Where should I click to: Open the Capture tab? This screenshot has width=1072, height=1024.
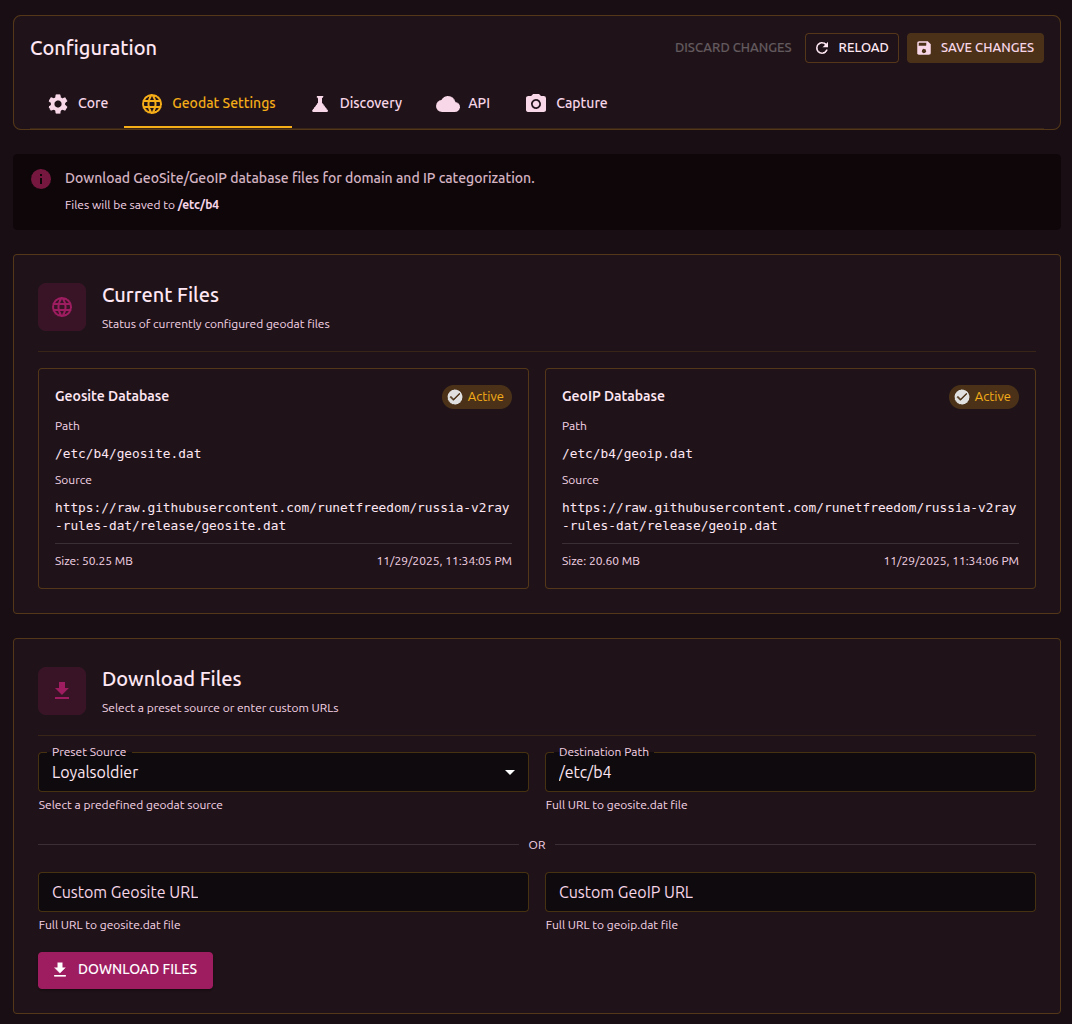[566, 103]
